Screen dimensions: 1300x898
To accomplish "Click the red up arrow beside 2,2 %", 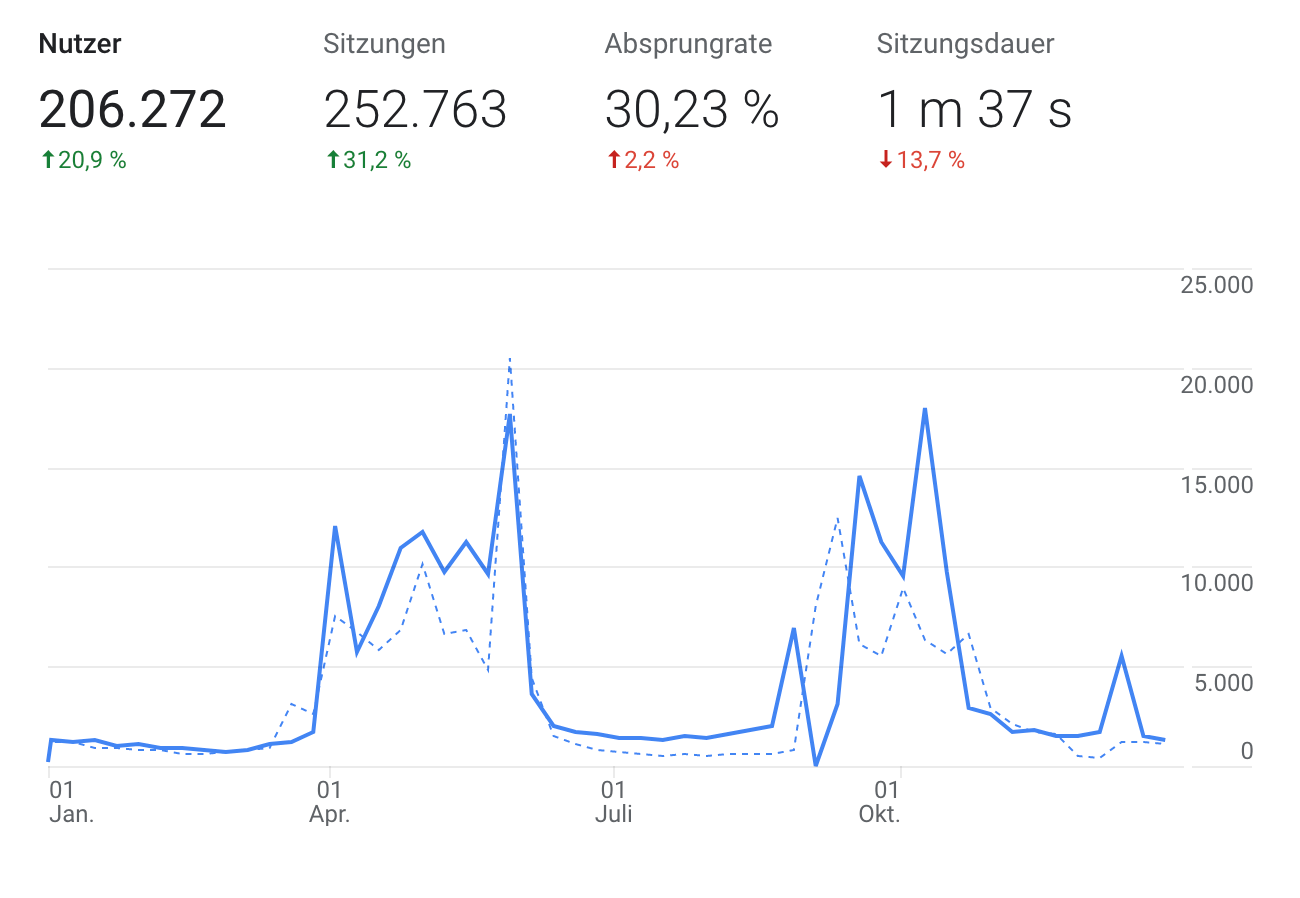I will [x=614, y=160].
